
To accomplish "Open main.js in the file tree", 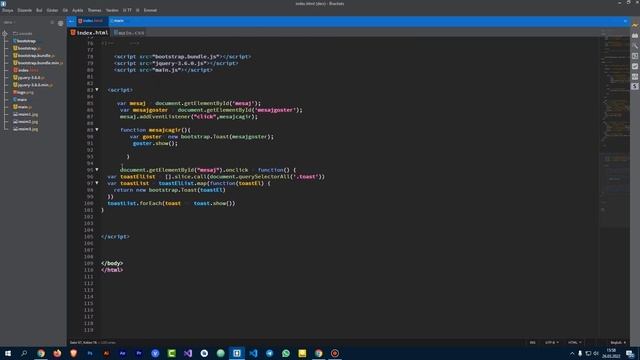I will click(22, 107).
